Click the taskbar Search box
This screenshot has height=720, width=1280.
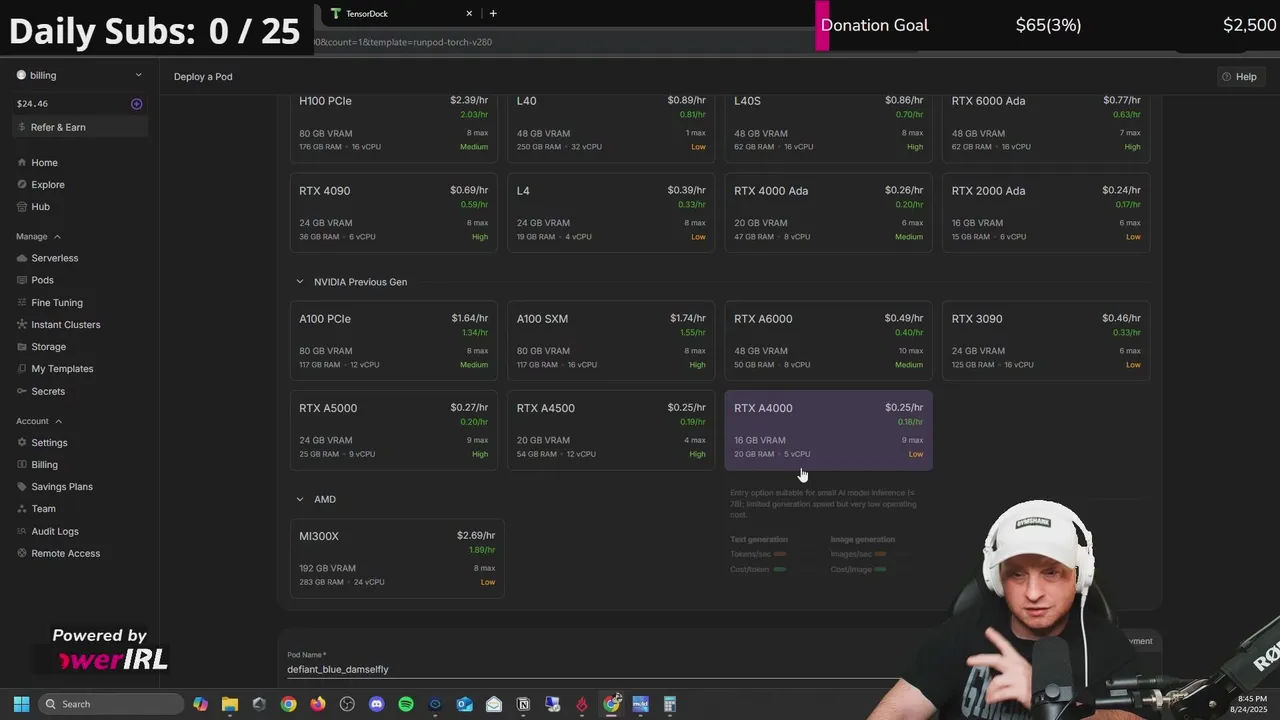click(110, 704)
